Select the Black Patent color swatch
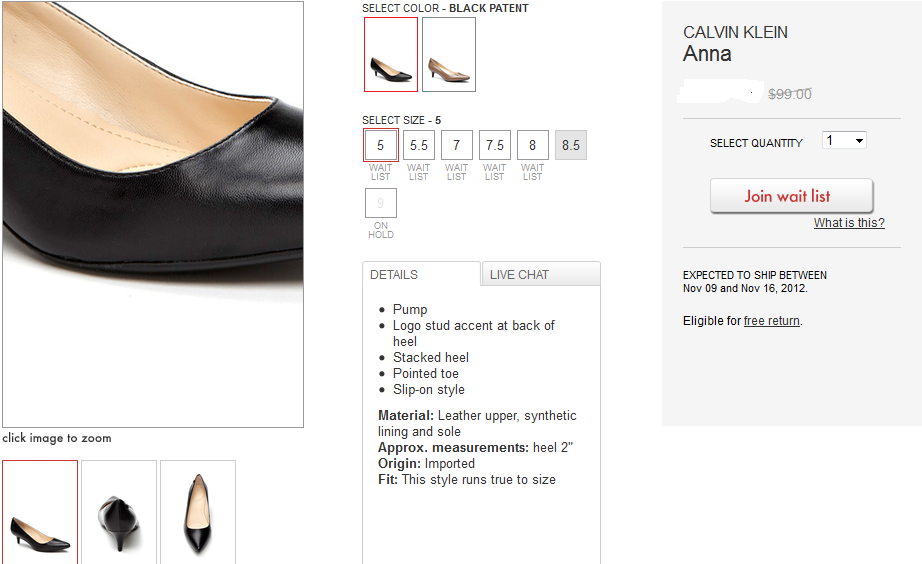922x564 pixels. [x=390, y=55]
